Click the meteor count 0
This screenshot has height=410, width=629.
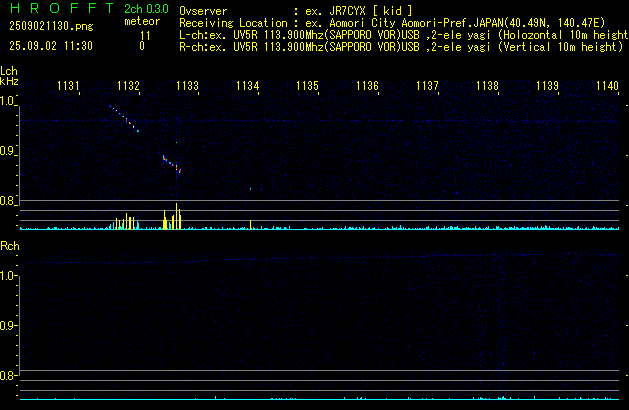[x=142, y=46]
